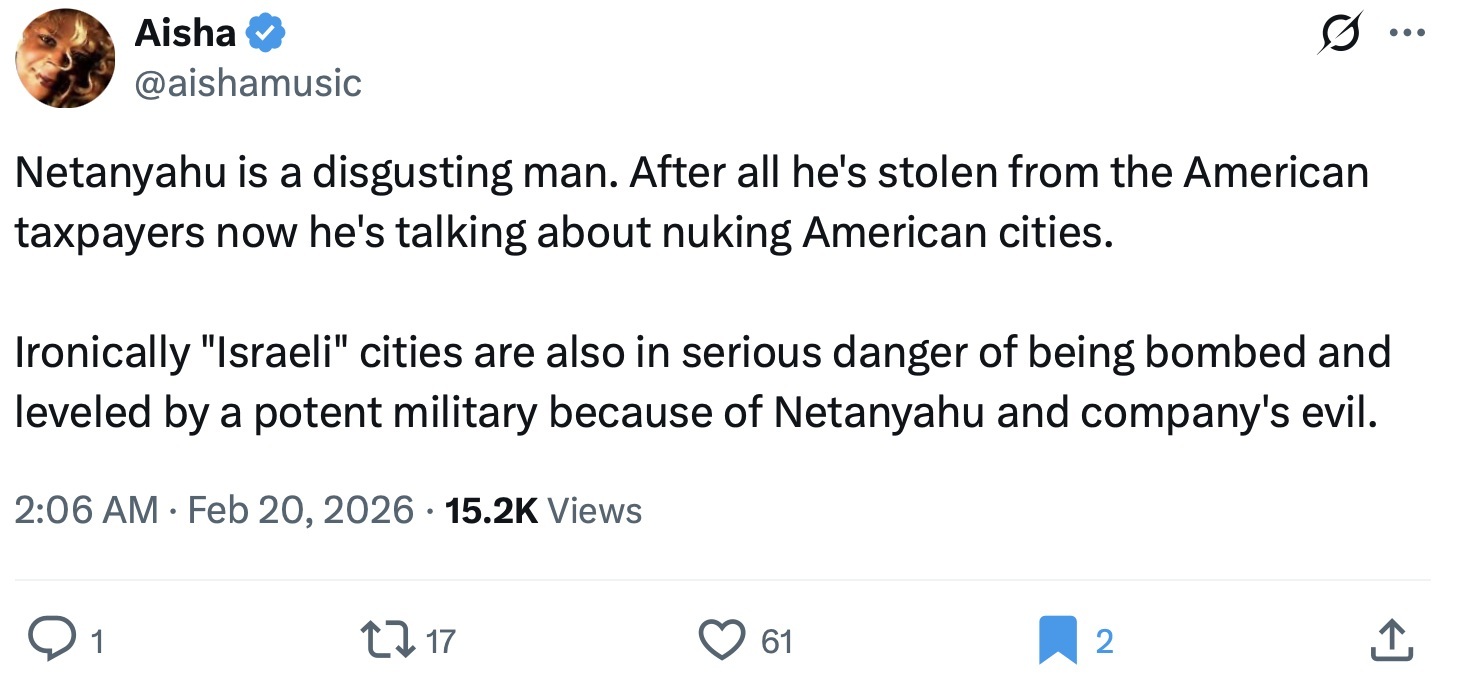Image resolution: width=1470 pixels, height=682 pixels.
Task: Click the reply count of 1
Action: coord(97,641)
